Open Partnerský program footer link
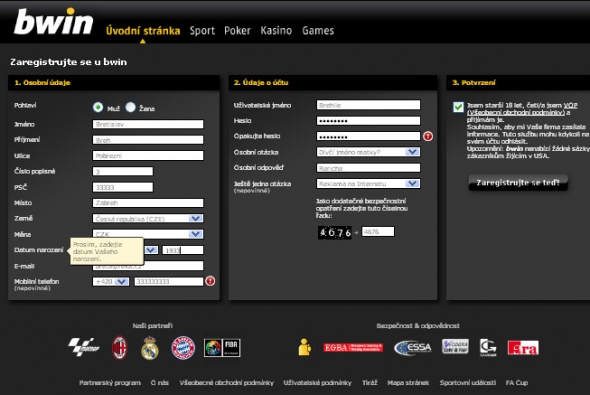590x395 pixels. pyautogui.click(x=110, y=383)
